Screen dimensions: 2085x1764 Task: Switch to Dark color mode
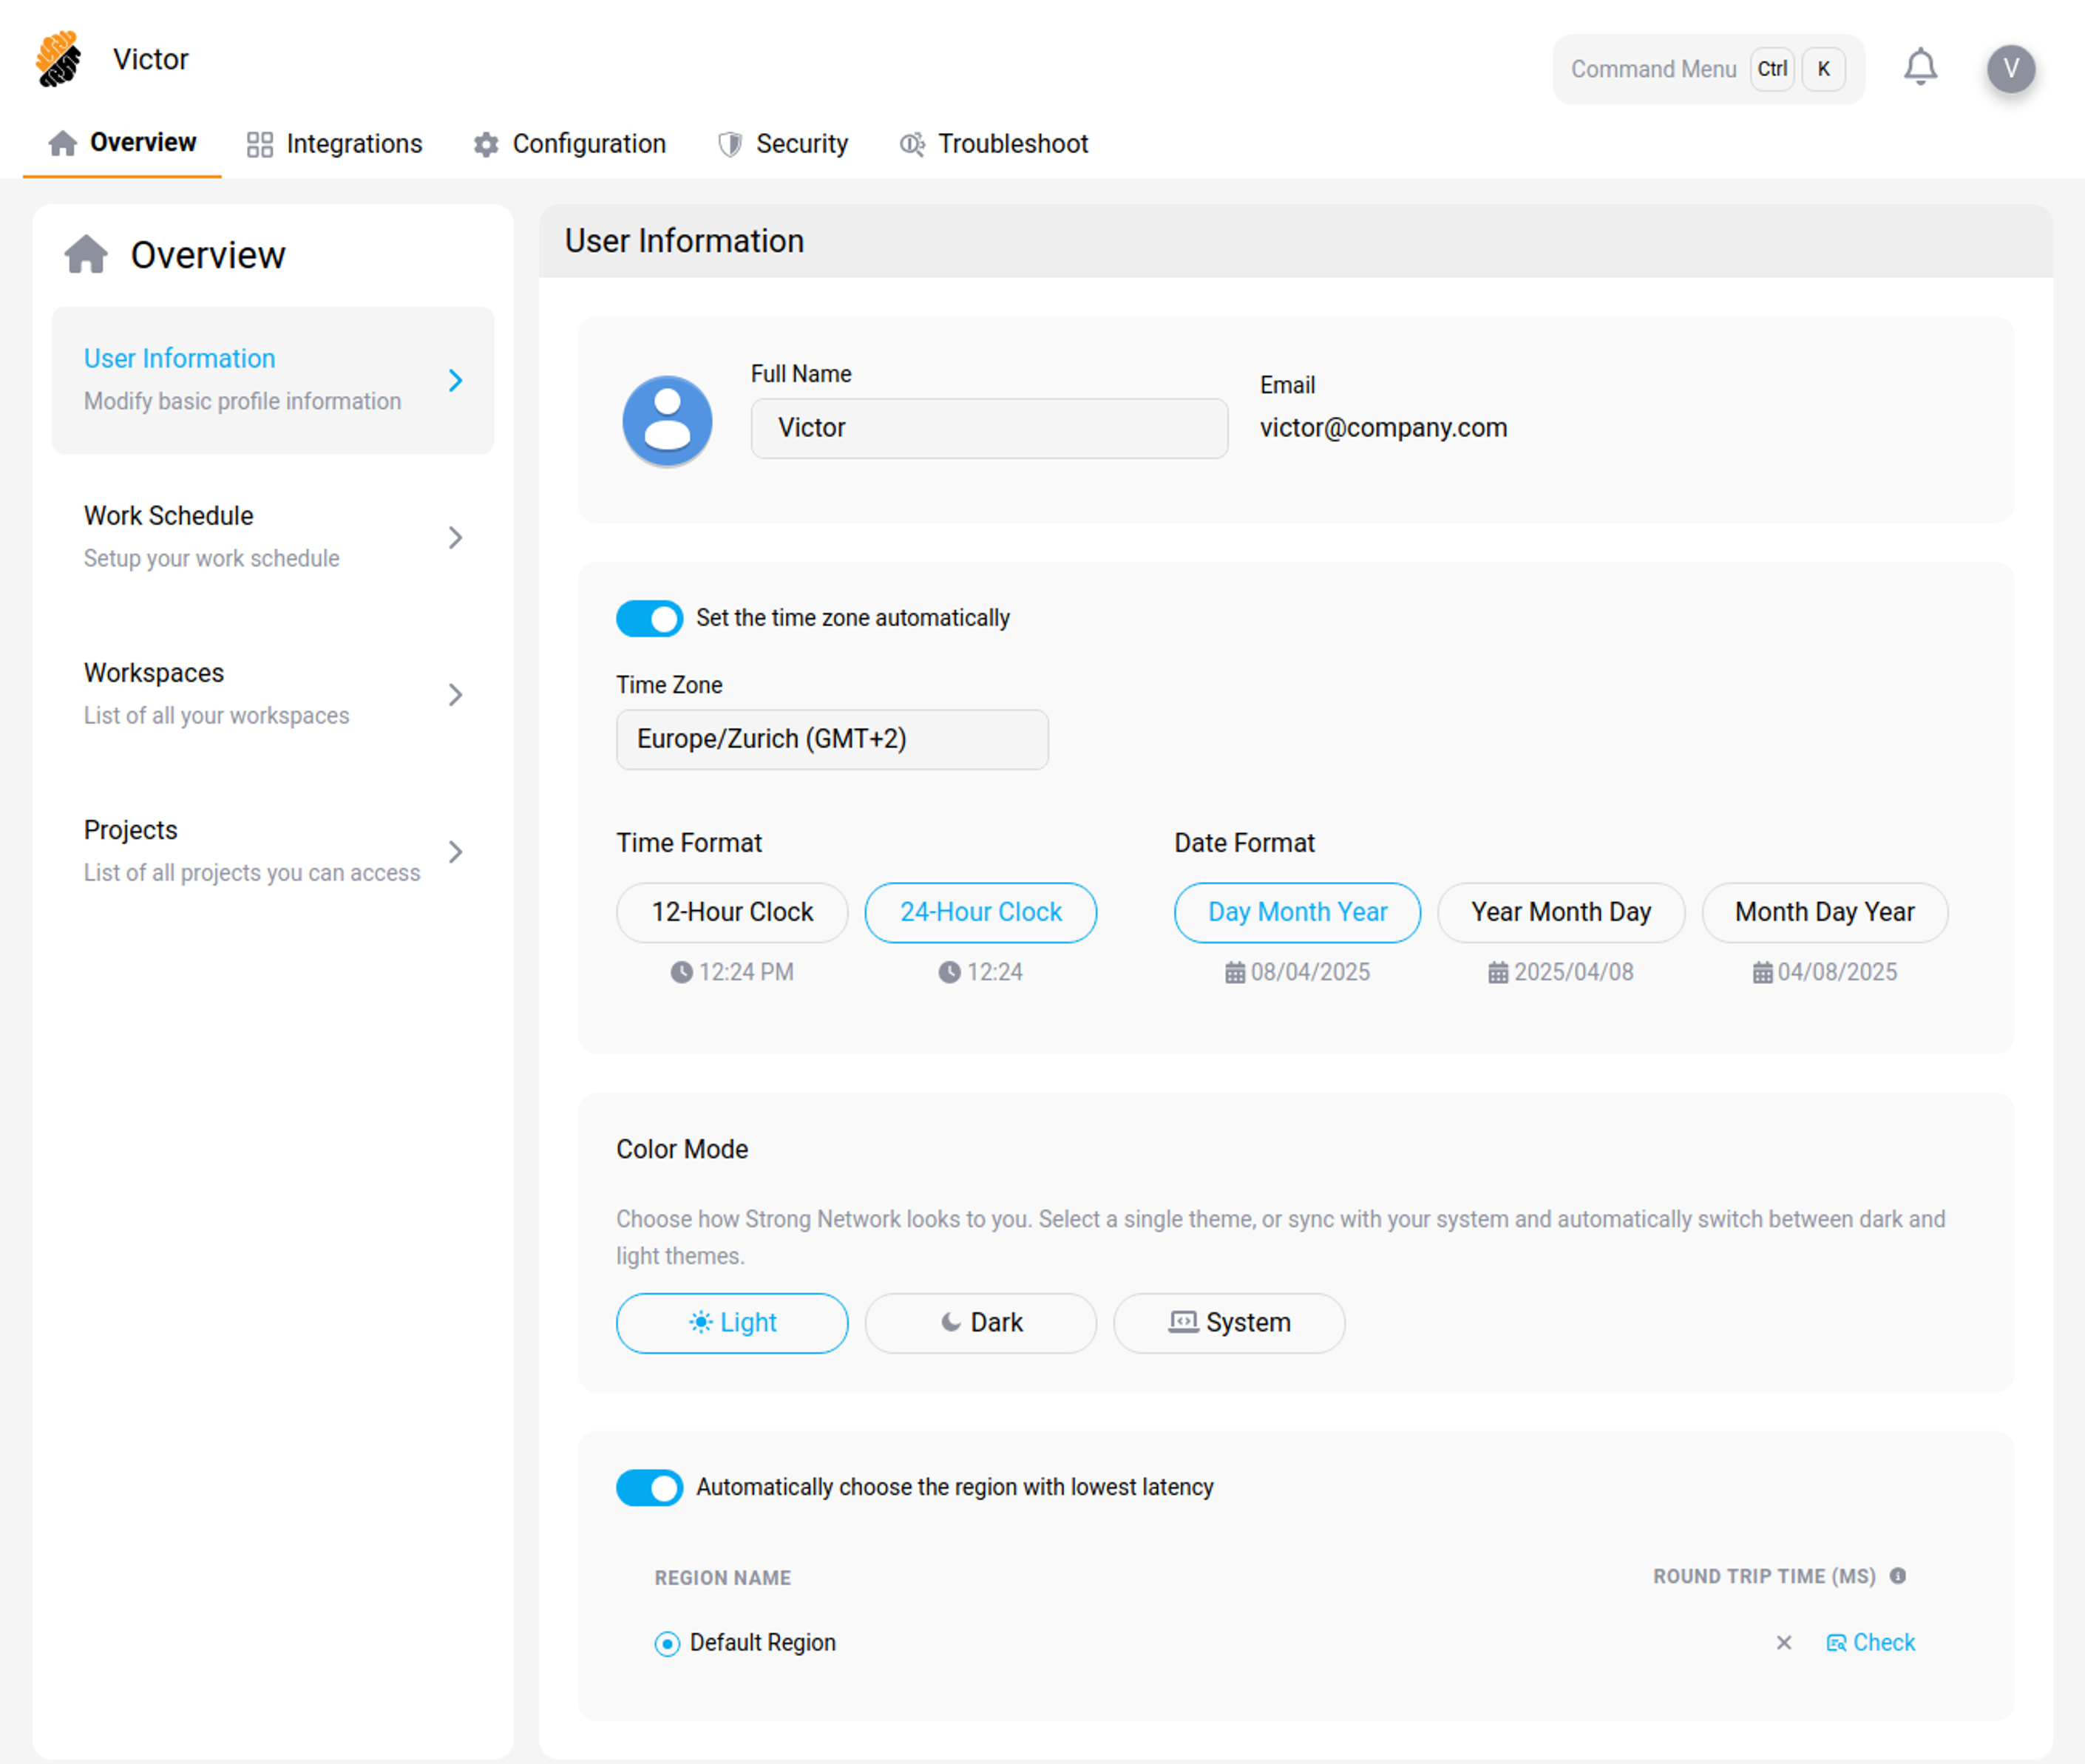tap(980, 1323)
